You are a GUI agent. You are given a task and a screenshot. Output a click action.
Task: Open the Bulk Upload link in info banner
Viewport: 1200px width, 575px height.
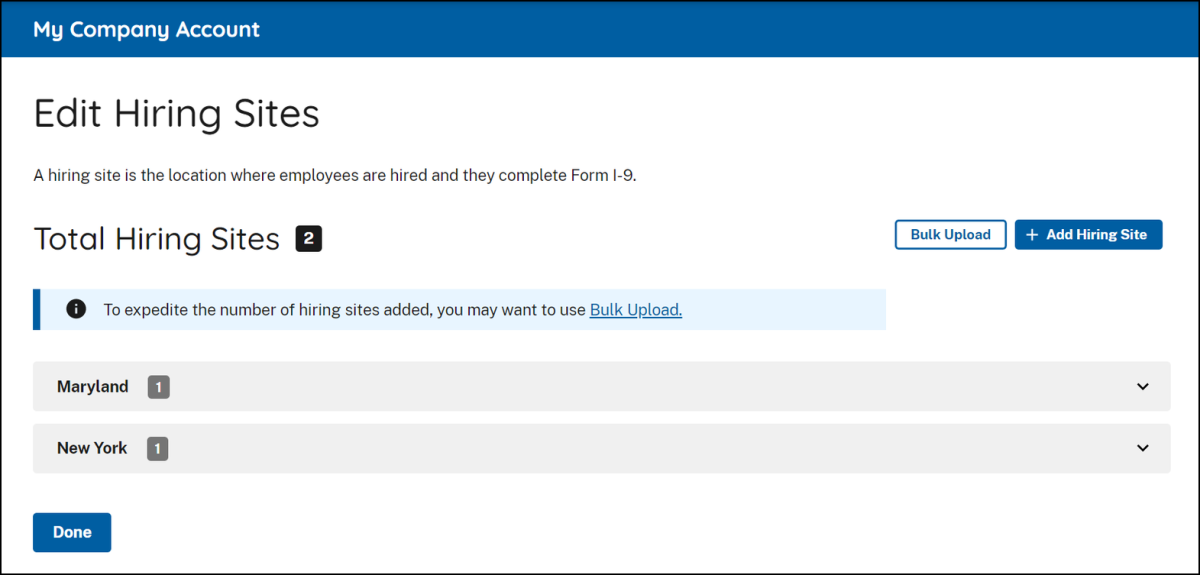(636, 310)
